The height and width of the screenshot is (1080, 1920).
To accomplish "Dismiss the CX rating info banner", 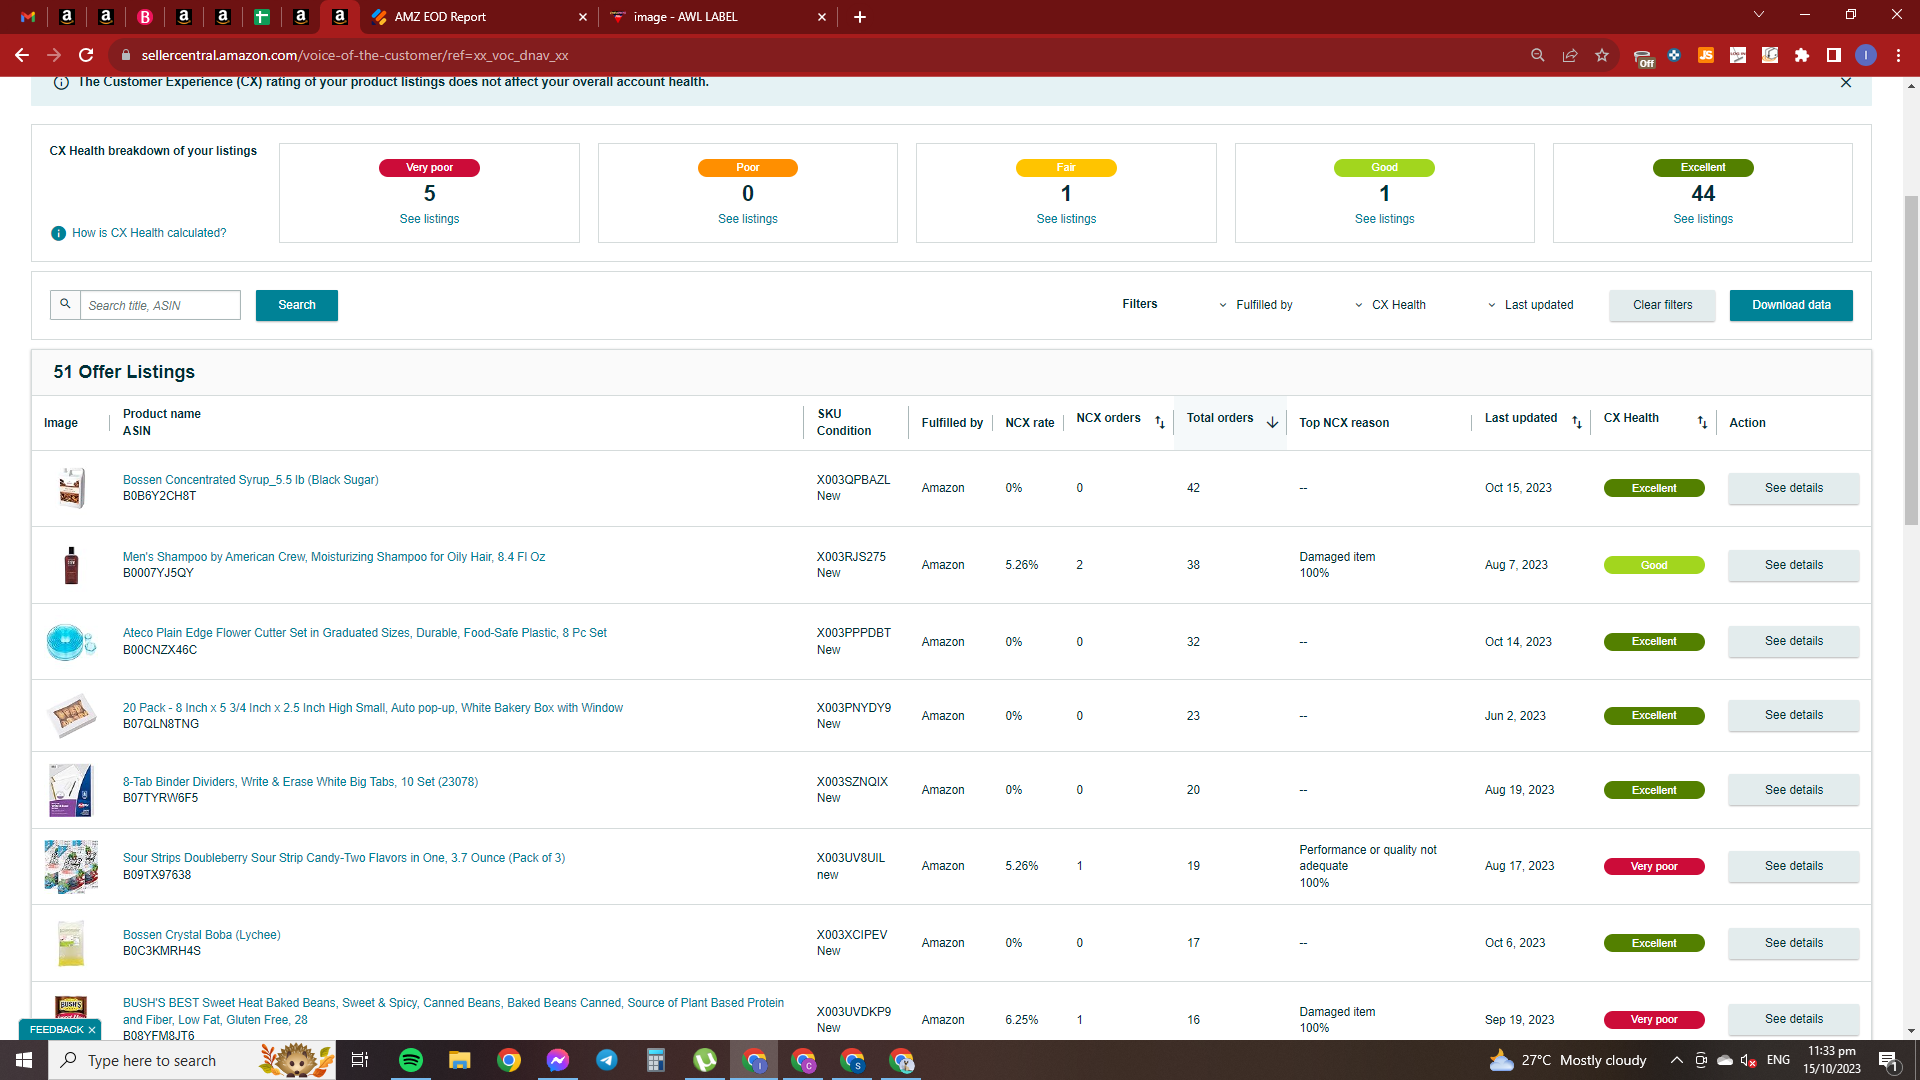I will coord(1846,83).
